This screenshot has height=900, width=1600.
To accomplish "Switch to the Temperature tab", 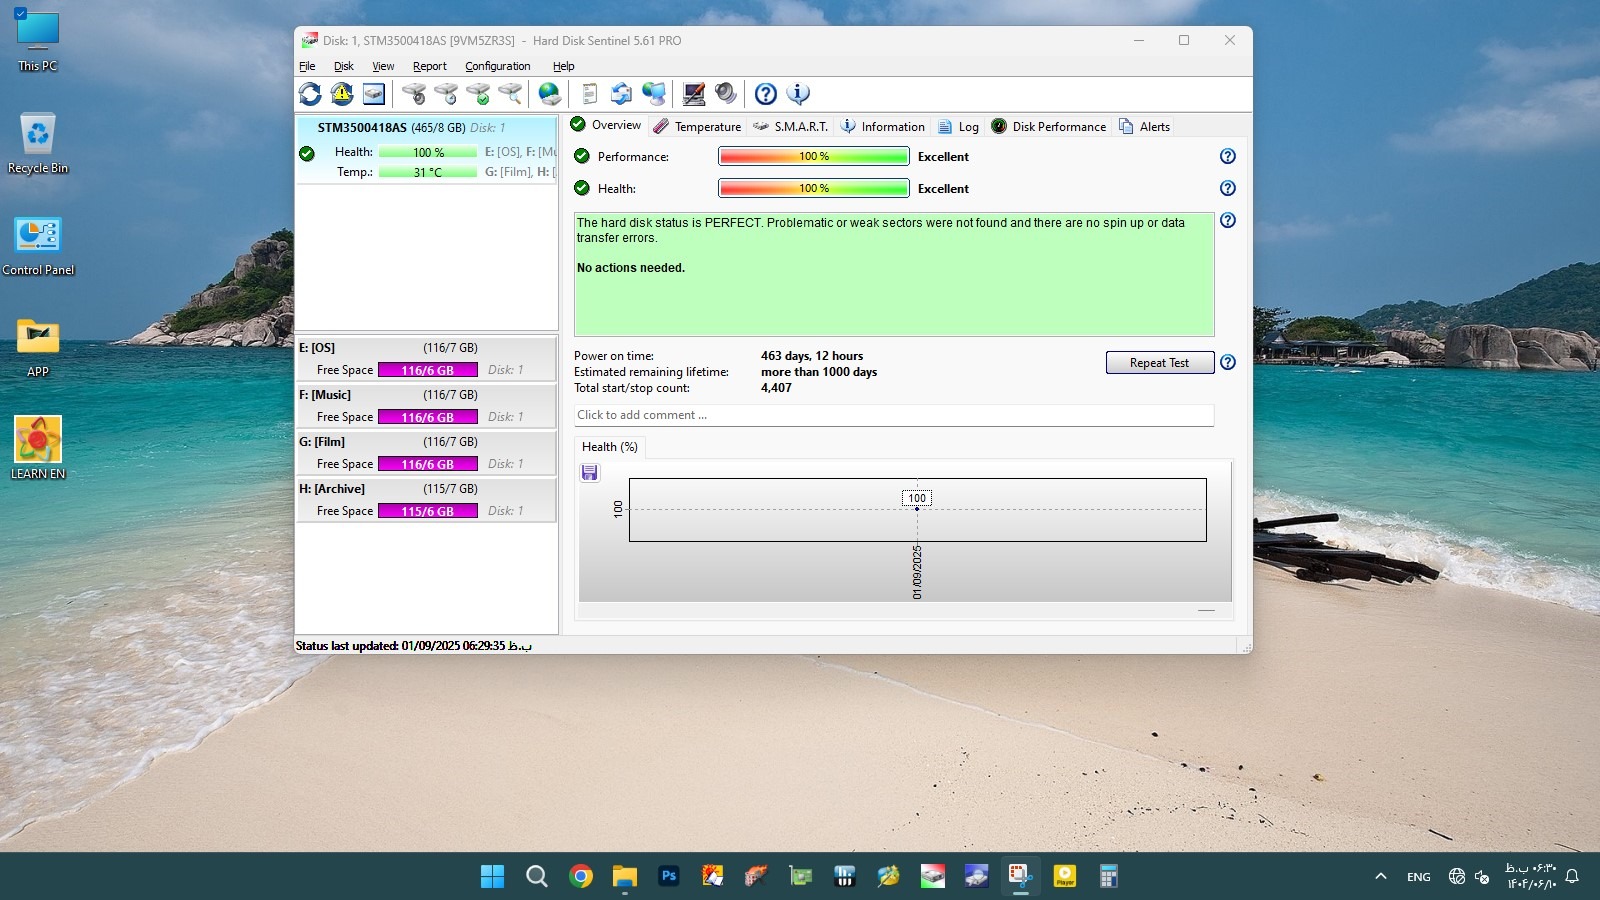I will tap(697, 126).
